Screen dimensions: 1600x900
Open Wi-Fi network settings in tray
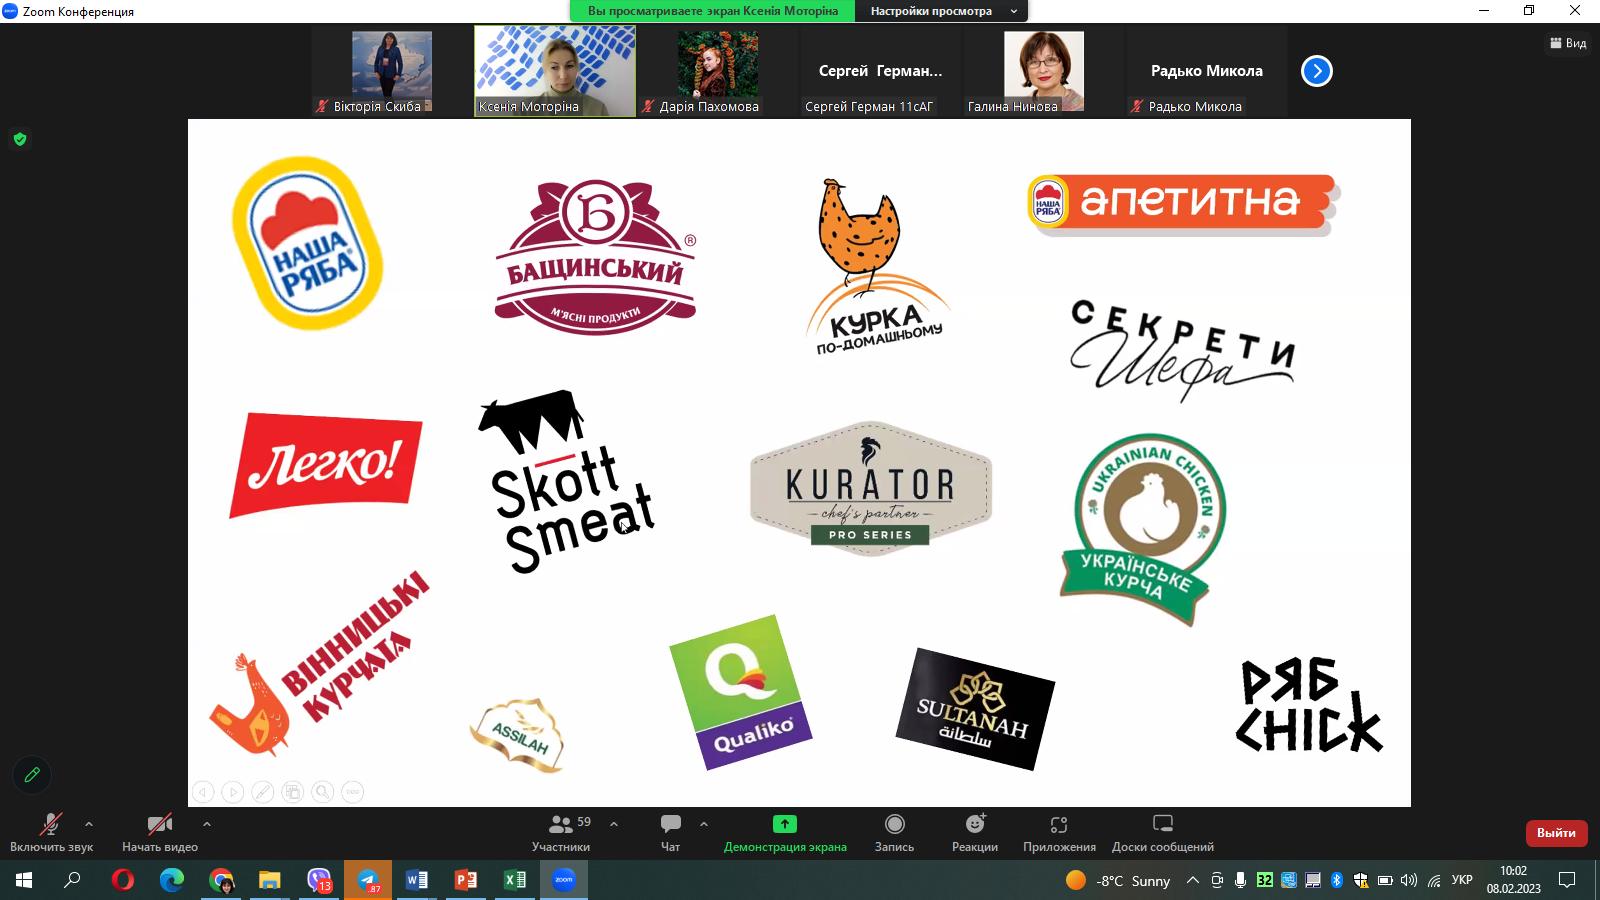1434,880
